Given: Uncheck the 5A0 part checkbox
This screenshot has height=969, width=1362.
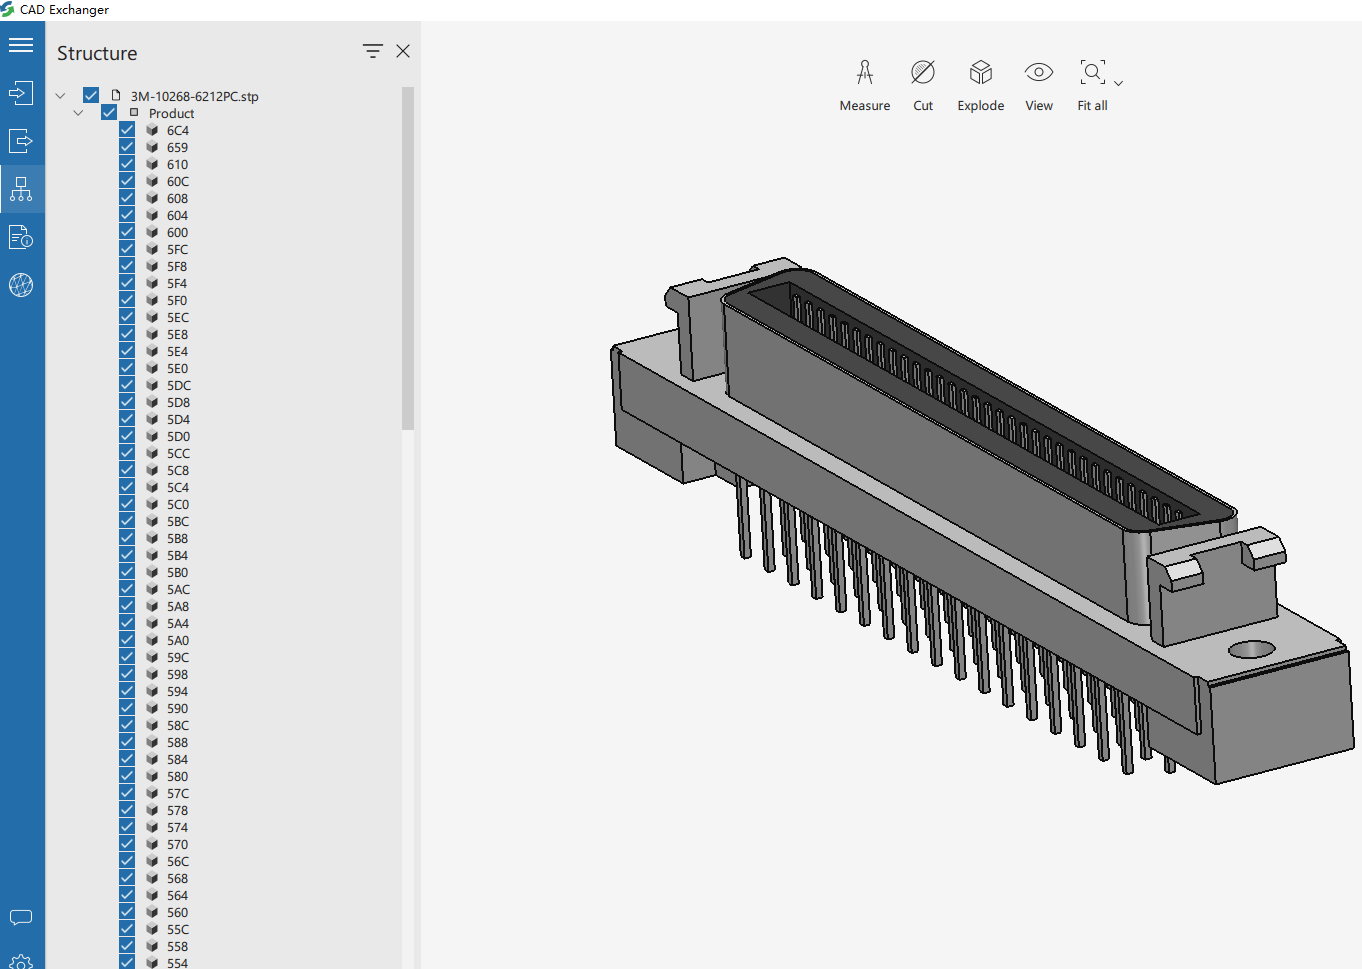Looking at the screenshot, I should pos(127,640).
